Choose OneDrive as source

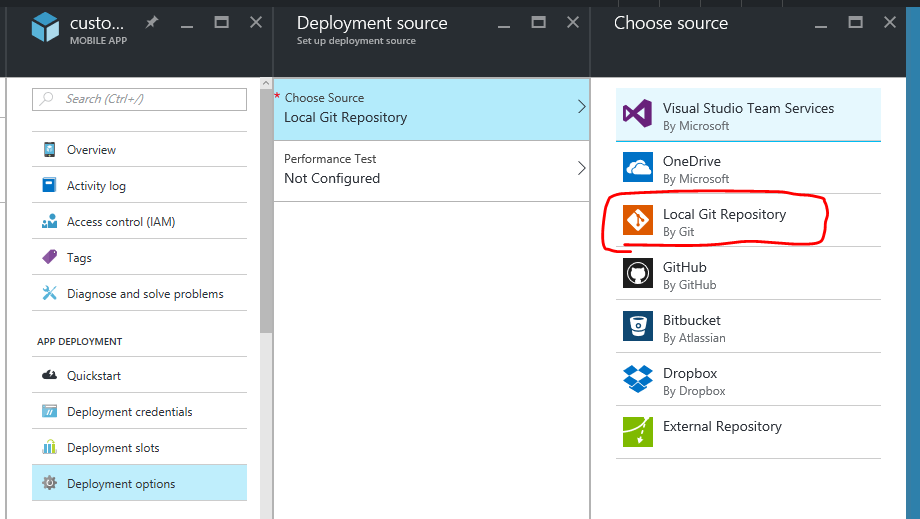(748, 168)
